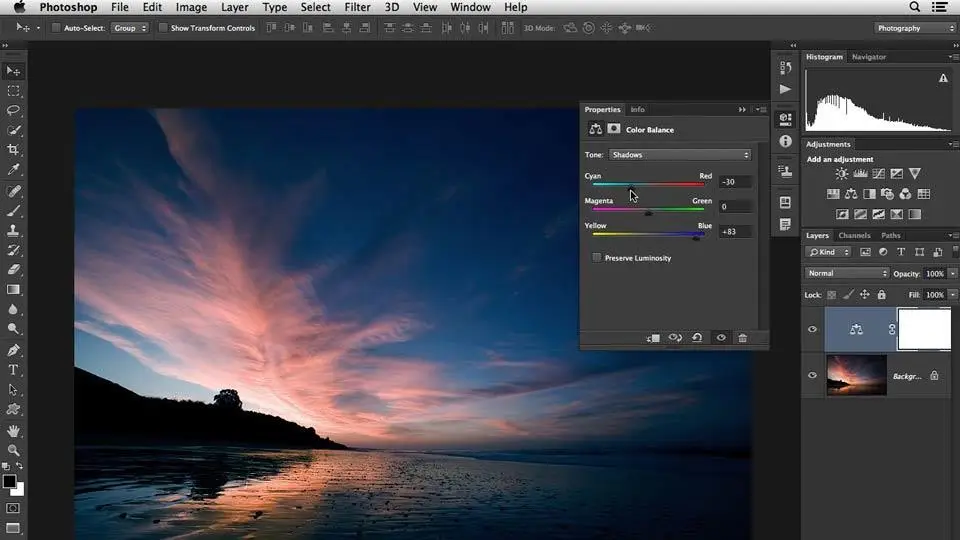Activate the Zoom tool
Viewport: 960px width, 540px height.
click(14, 450)
